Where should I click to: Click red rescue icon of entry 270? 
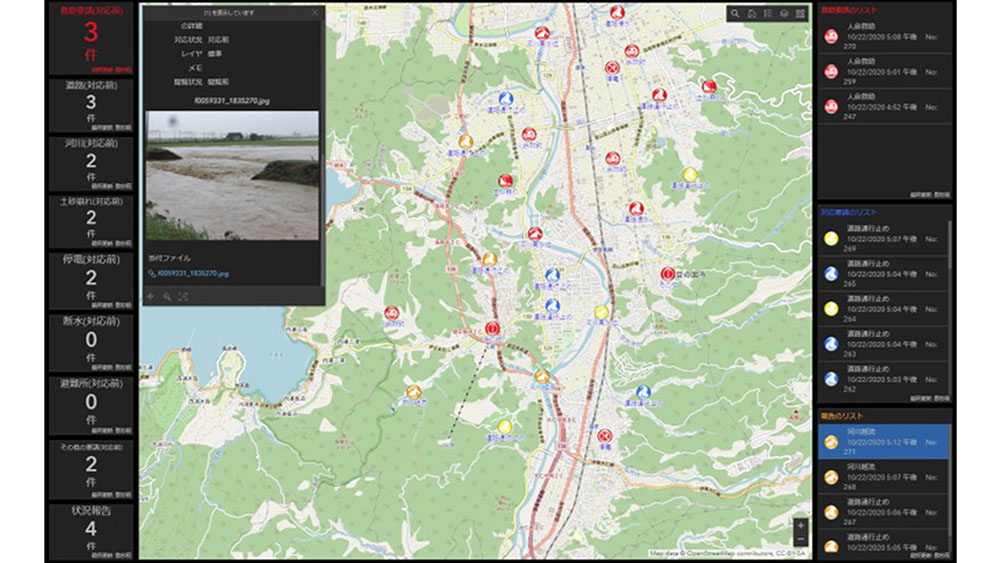click(831, 36)
